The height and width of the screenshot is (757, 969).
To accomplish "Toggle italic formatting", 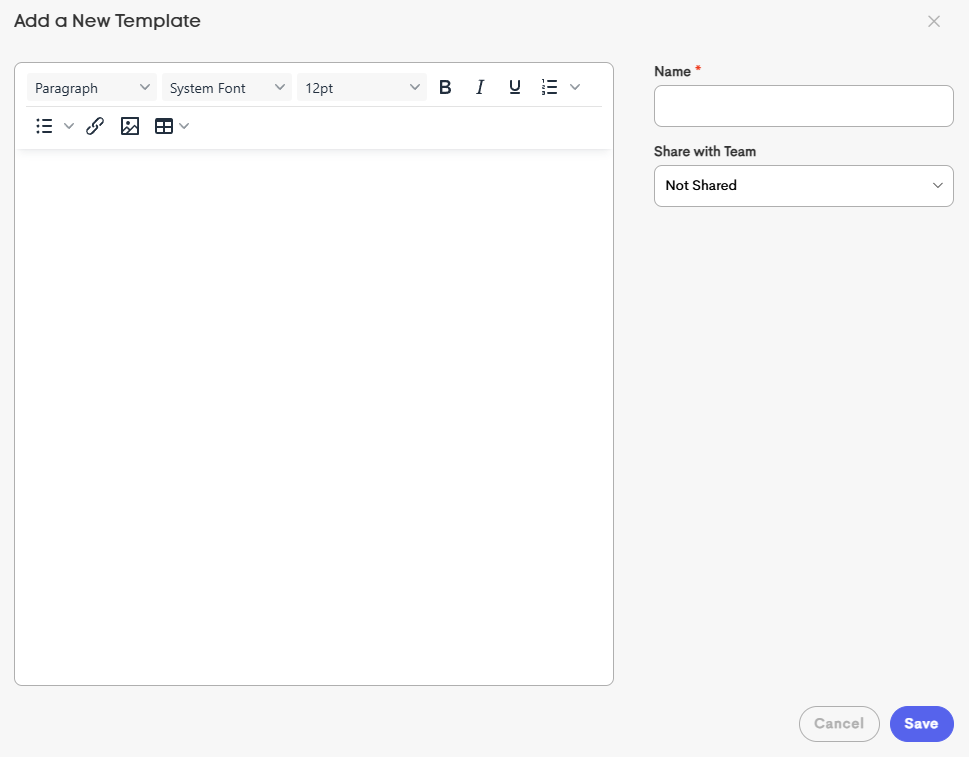I will coord(480,87).
